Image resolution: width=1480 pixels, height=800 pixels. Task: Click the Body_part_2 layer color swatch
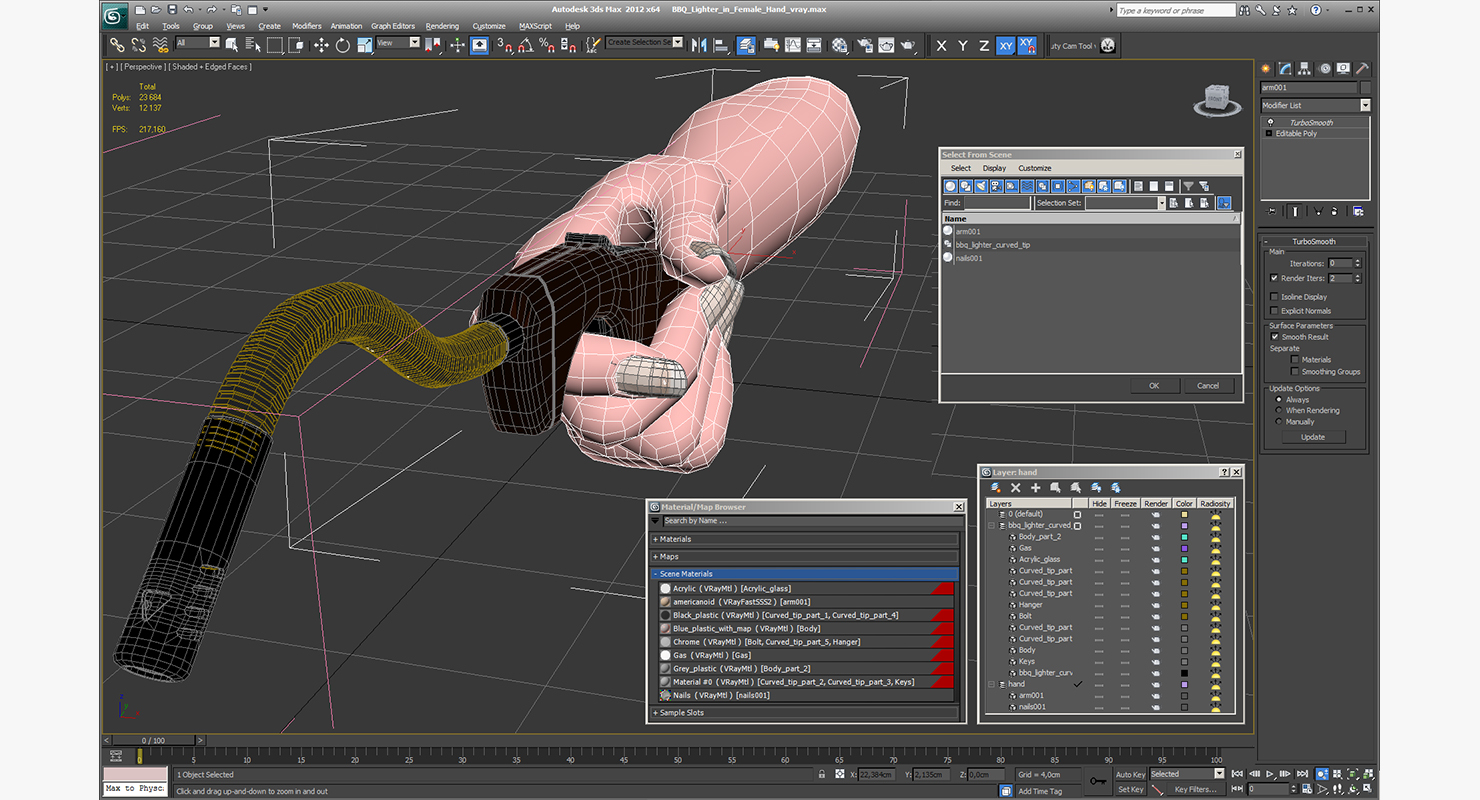tap(1185, 537)
